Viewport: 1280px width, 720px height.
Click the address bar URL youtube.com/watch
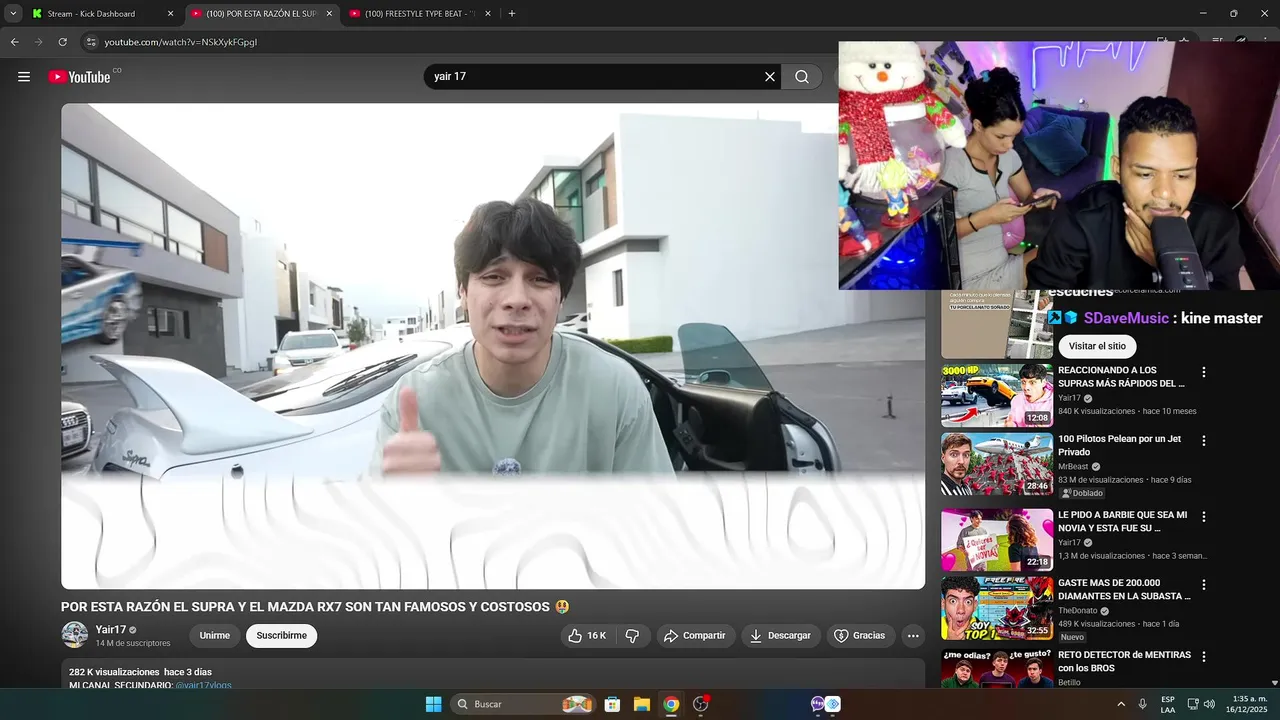click(181, 42)
